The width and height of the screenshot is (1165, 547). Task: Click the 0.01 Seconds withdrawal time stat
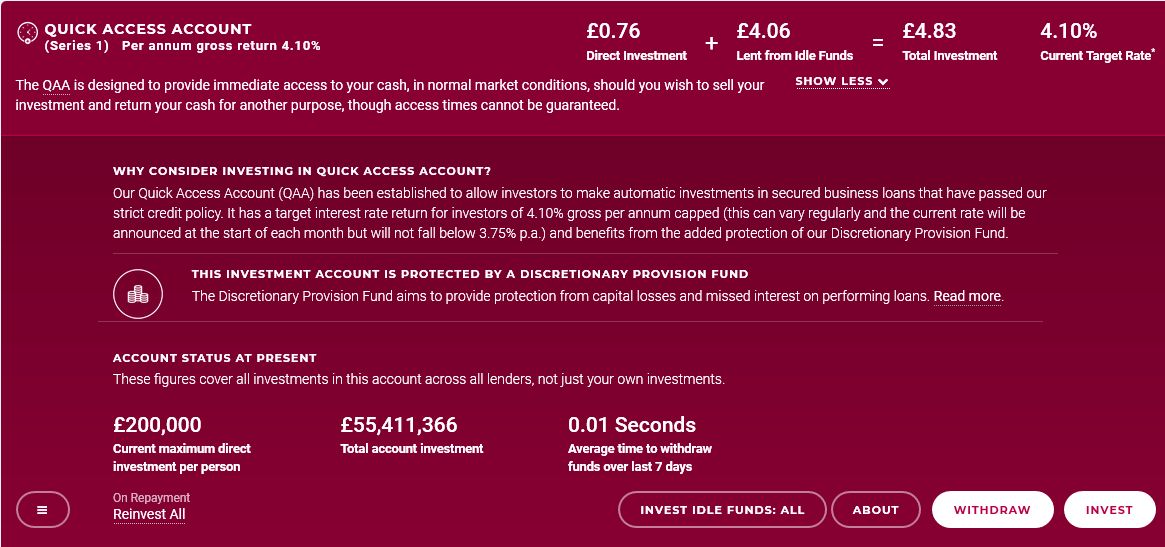(632, 425)
